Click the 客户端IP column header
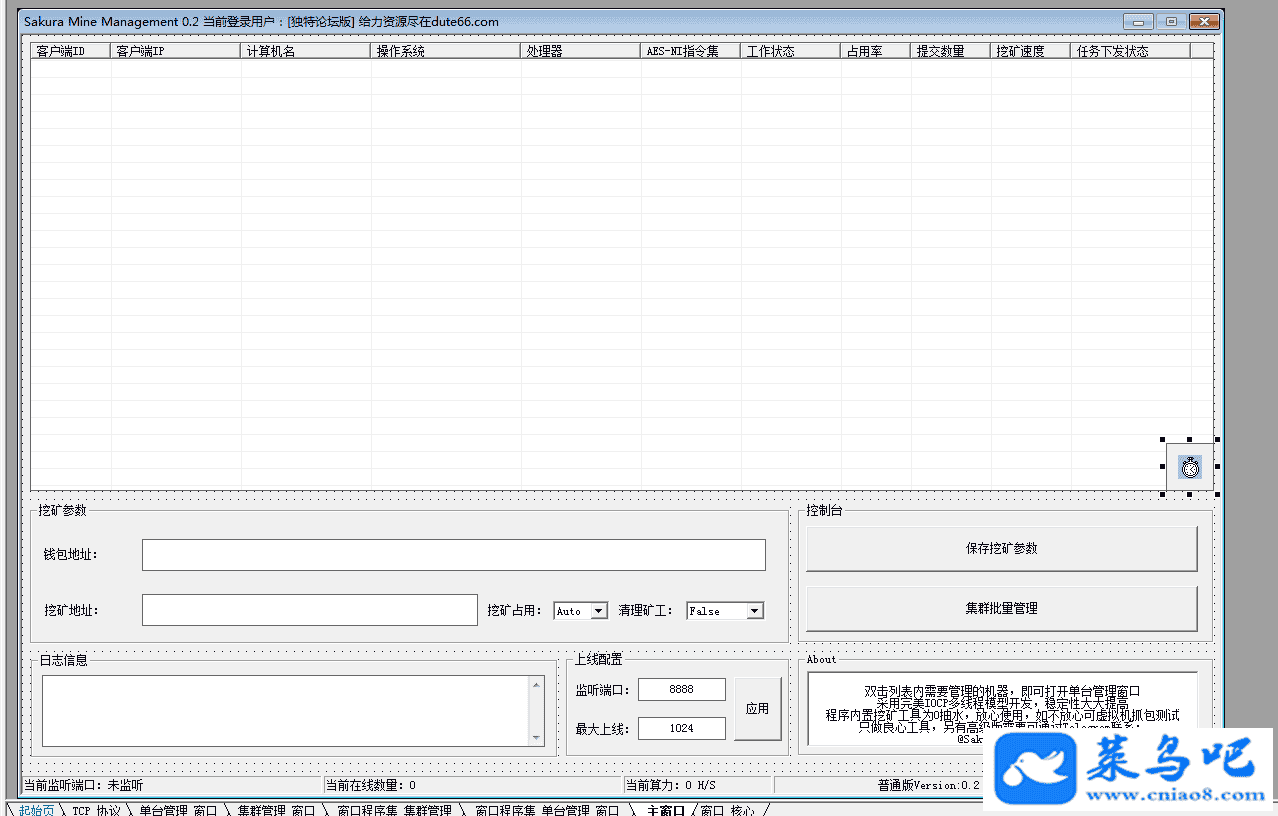The height and width of the screenshot is (816, 1278). (175, 51)
